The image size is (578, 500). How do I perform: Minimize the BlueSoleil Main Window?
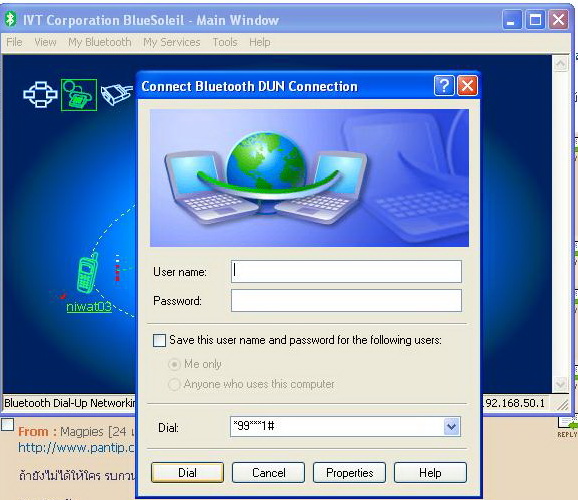pos(512,20)
